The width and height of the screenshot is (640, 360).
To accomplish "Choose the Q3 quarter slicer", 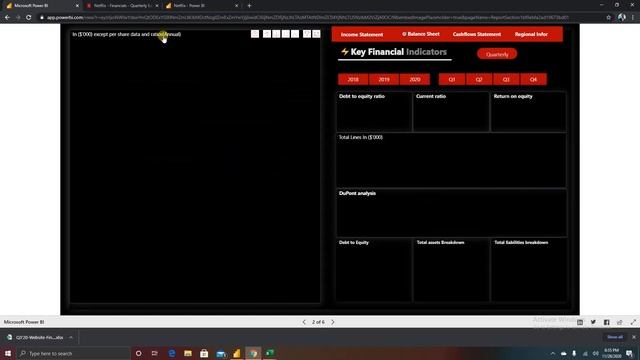I will click(506, 80).
